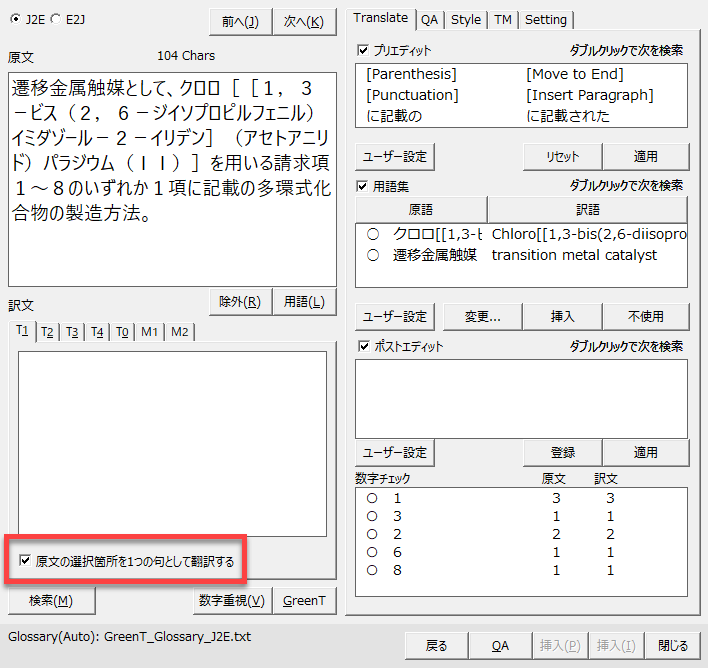Open the TM tab
This screenshot has height=668, width=708.
(502, 19)
